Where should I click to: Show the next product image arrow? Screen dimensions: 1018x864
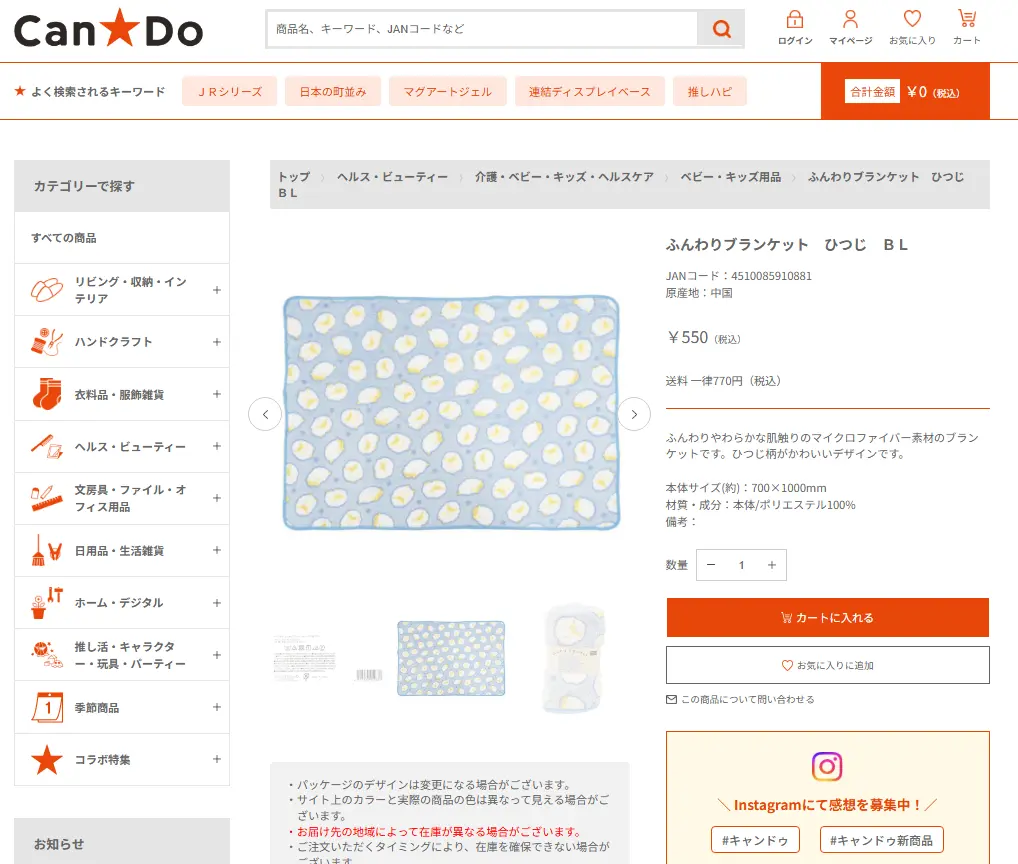634,414
